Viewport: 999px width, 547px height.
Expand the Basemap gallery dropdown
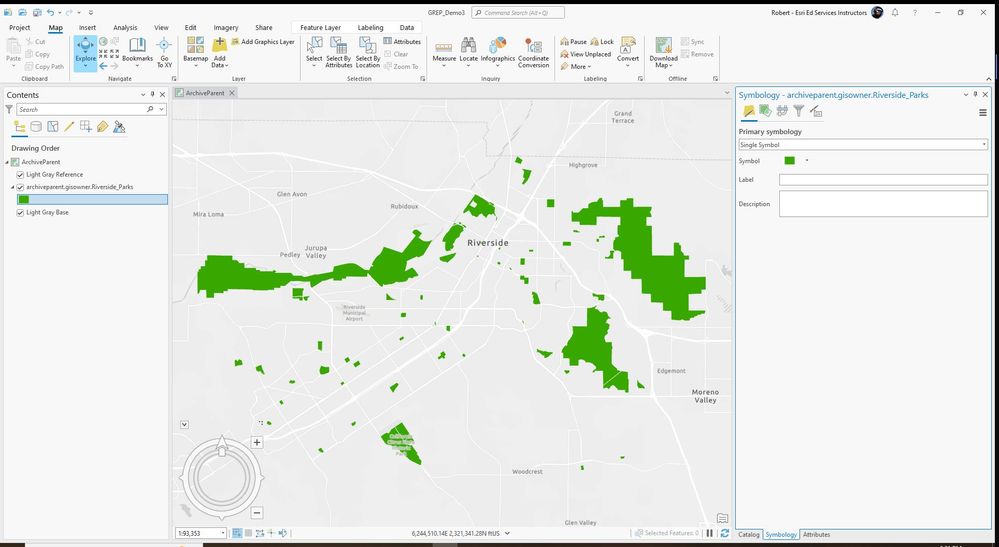195,63
